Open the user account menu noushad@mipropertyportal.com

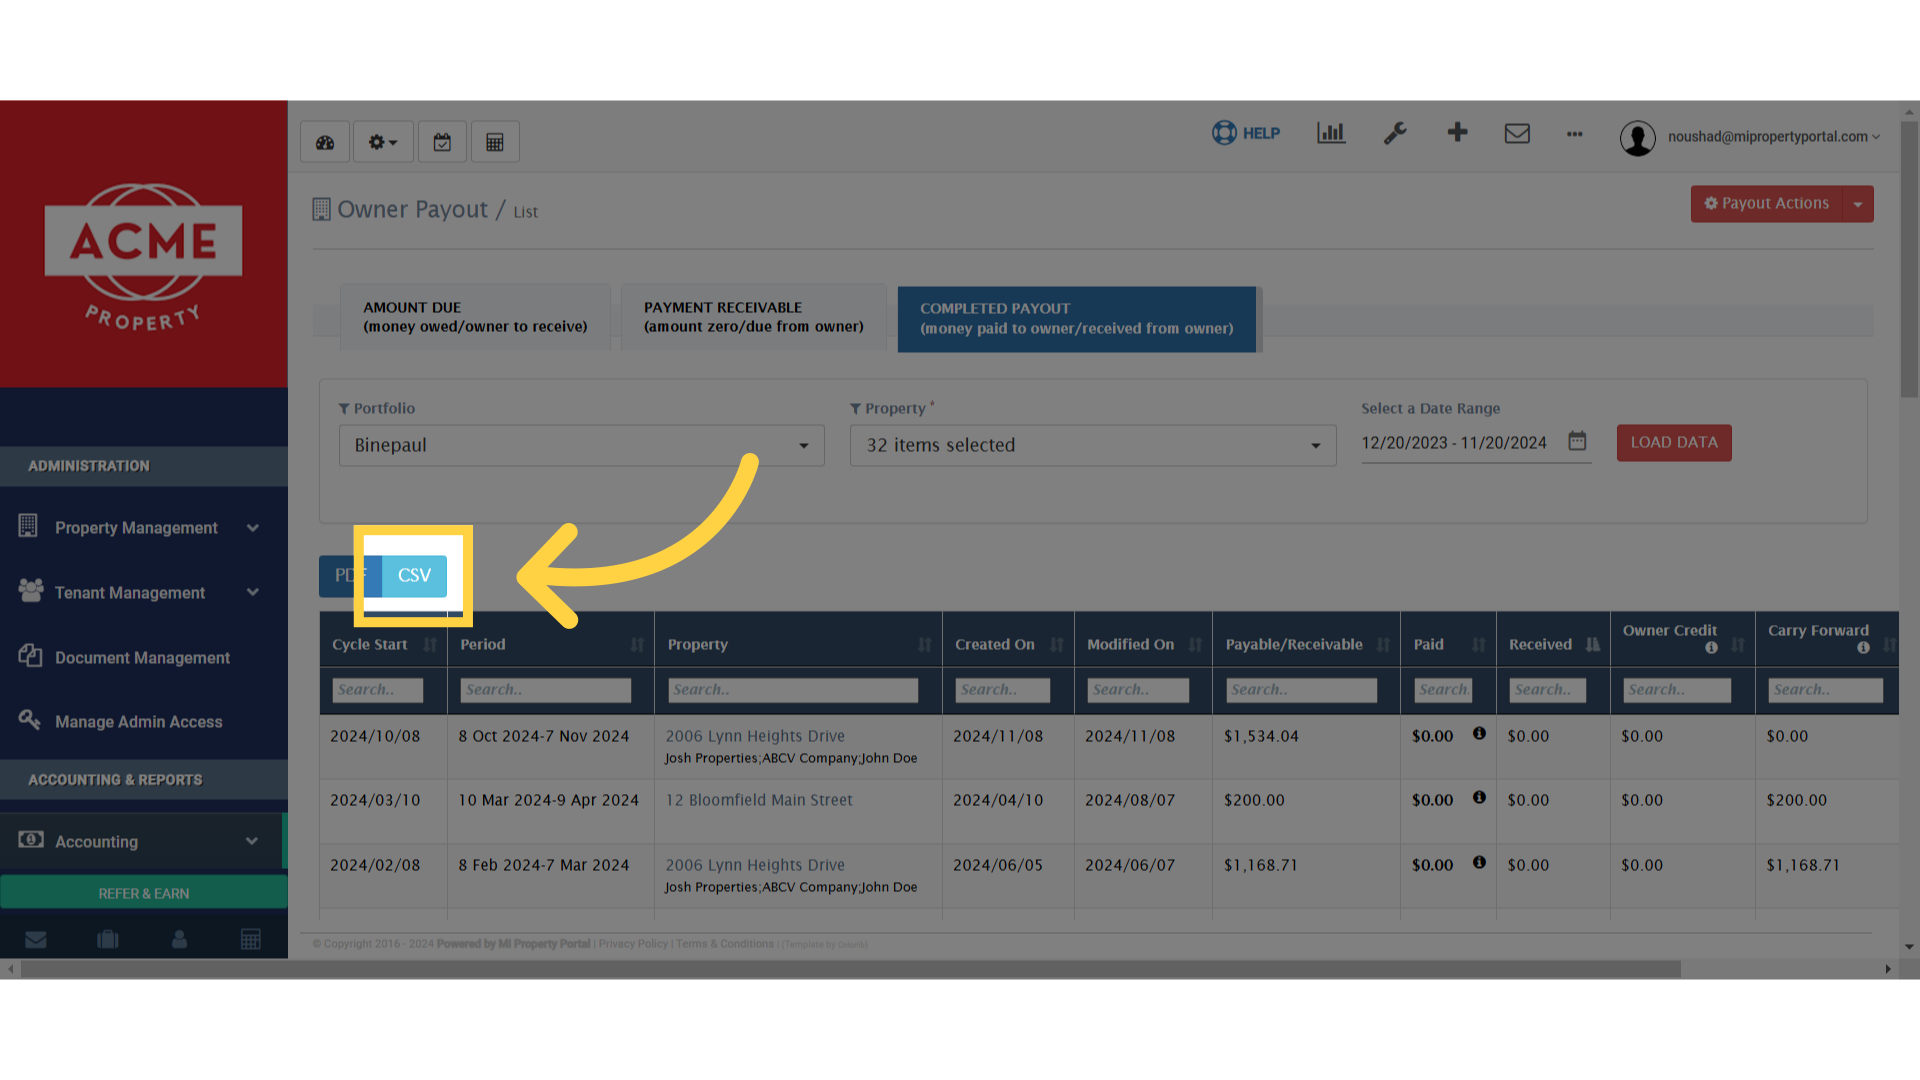point(1750,137)
